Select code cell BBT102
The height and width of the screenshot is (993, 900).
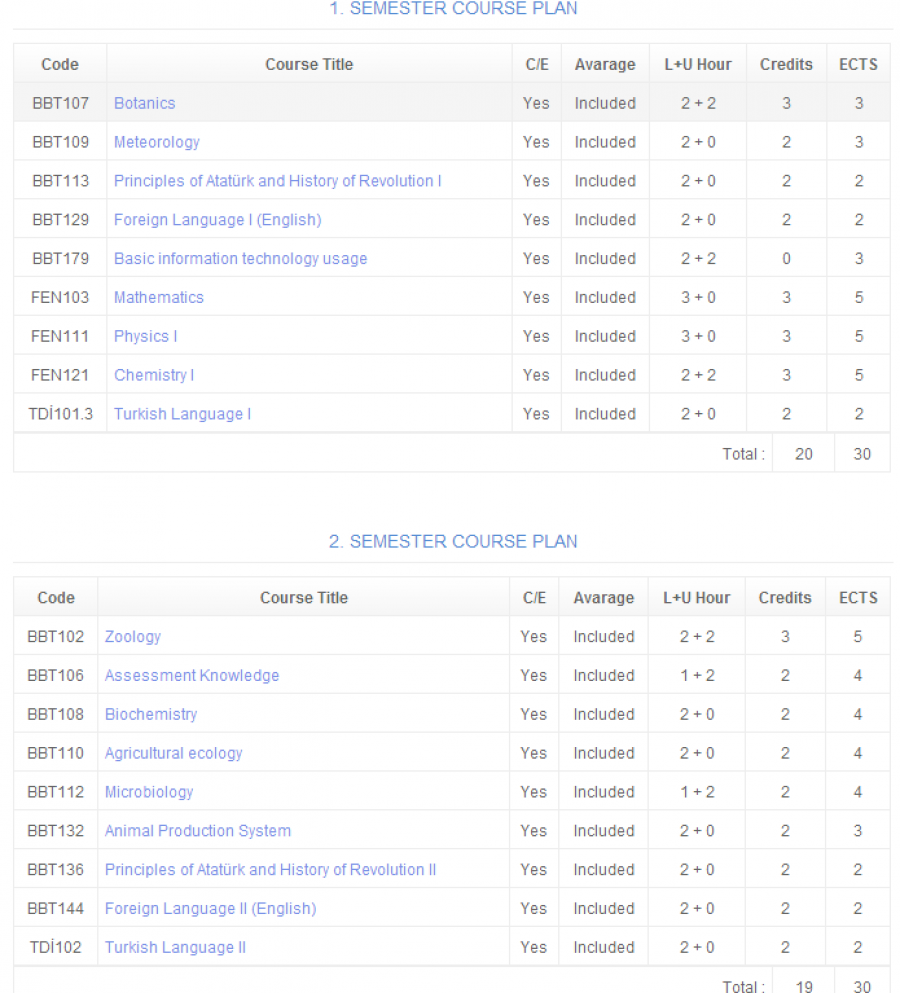[56, 636]
